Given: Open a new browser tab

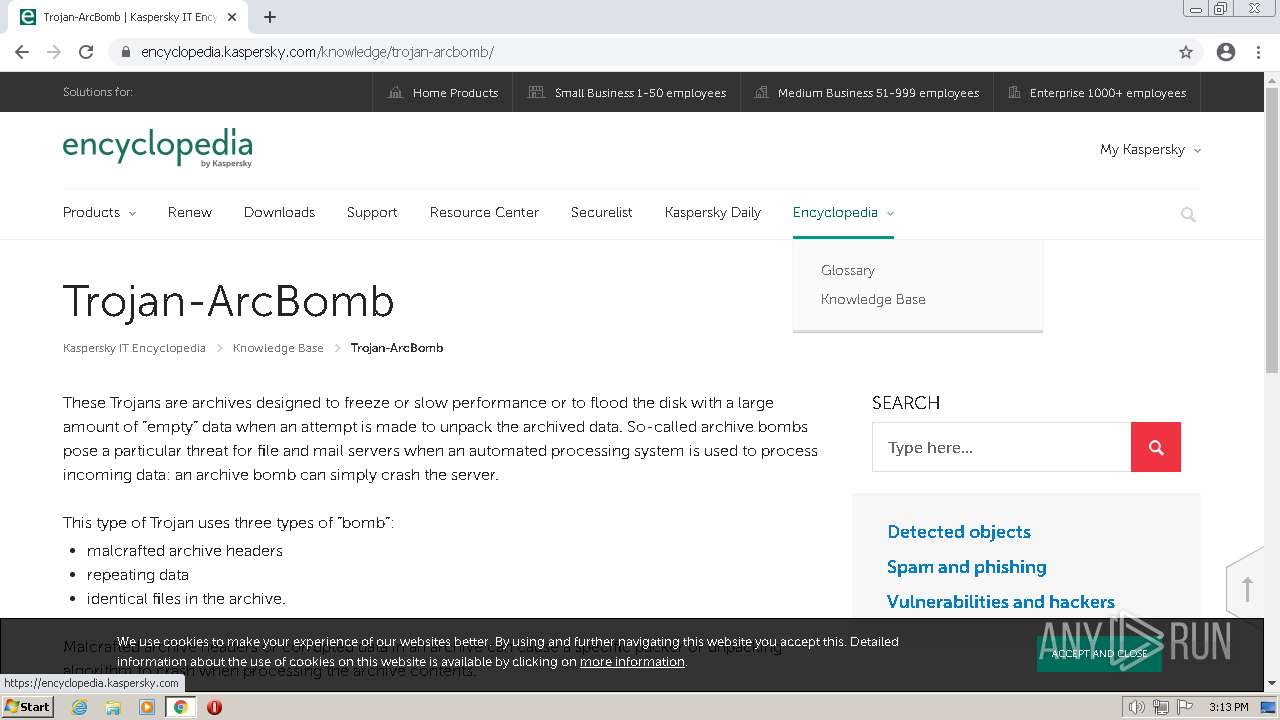Looking at the screenshot, I should (x=270, y=17).
